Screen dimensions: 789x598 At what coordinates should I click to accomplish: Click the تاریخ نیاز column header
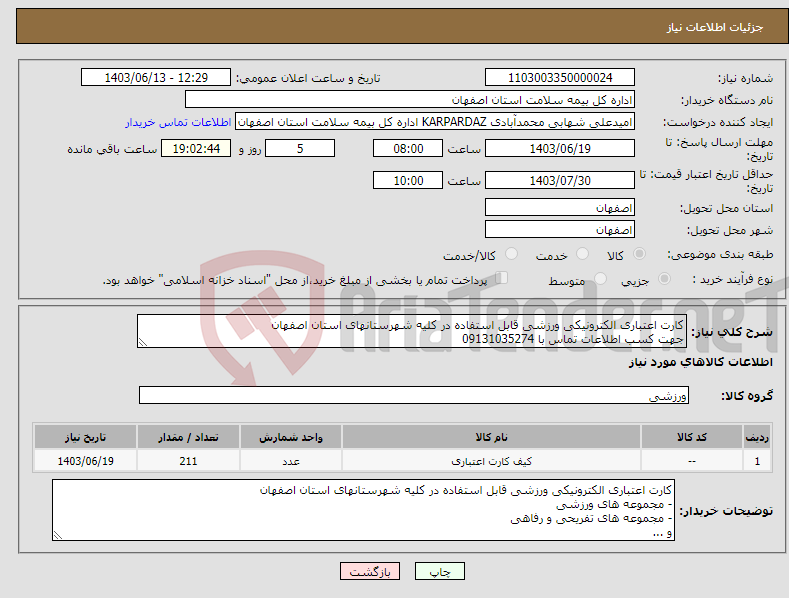click(x=86, y=437)
